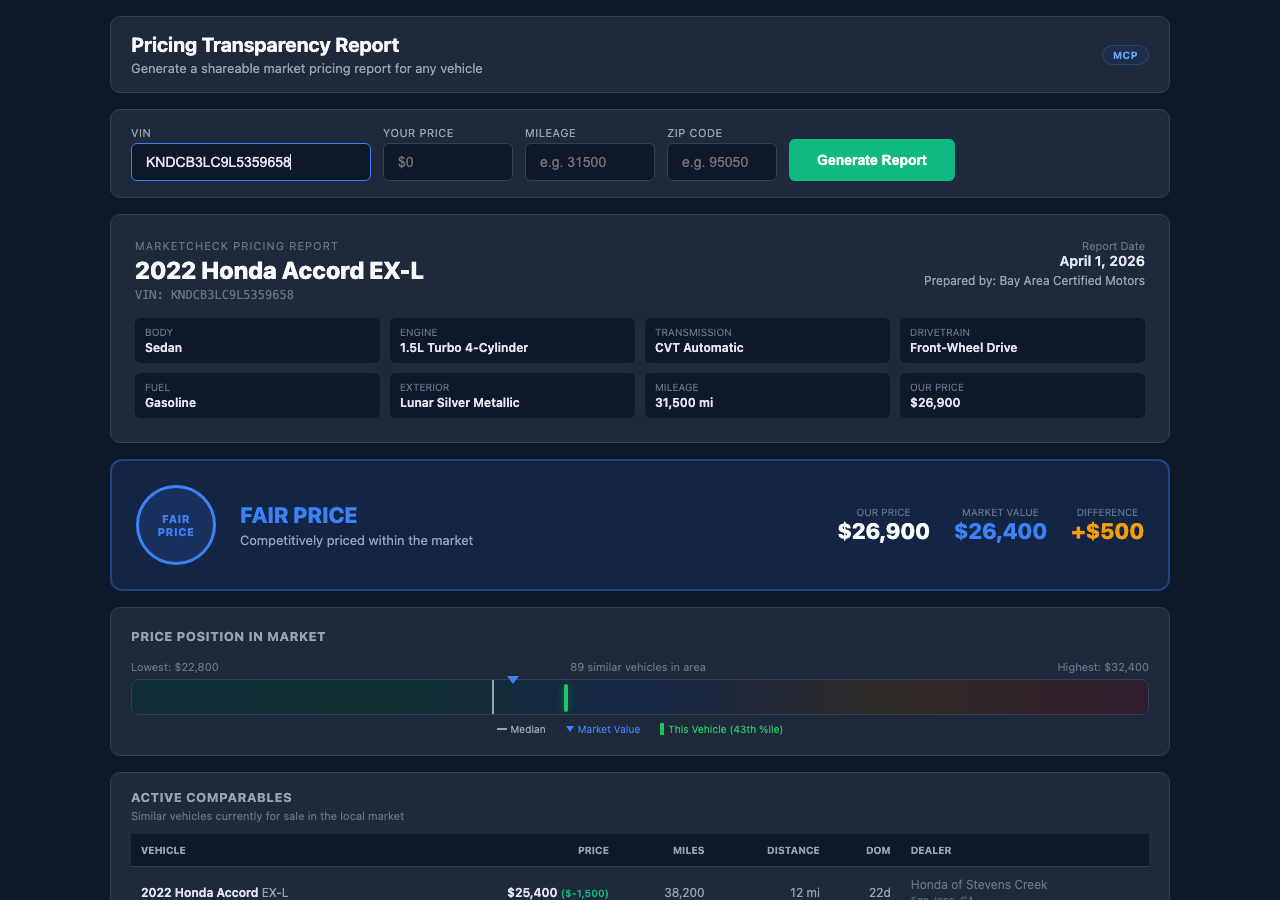Image resolution: width=1280 pixels, height=900 pixels.
Task: Click the DEALER column header
Action: pyautogui.click(x=931, y=851)
